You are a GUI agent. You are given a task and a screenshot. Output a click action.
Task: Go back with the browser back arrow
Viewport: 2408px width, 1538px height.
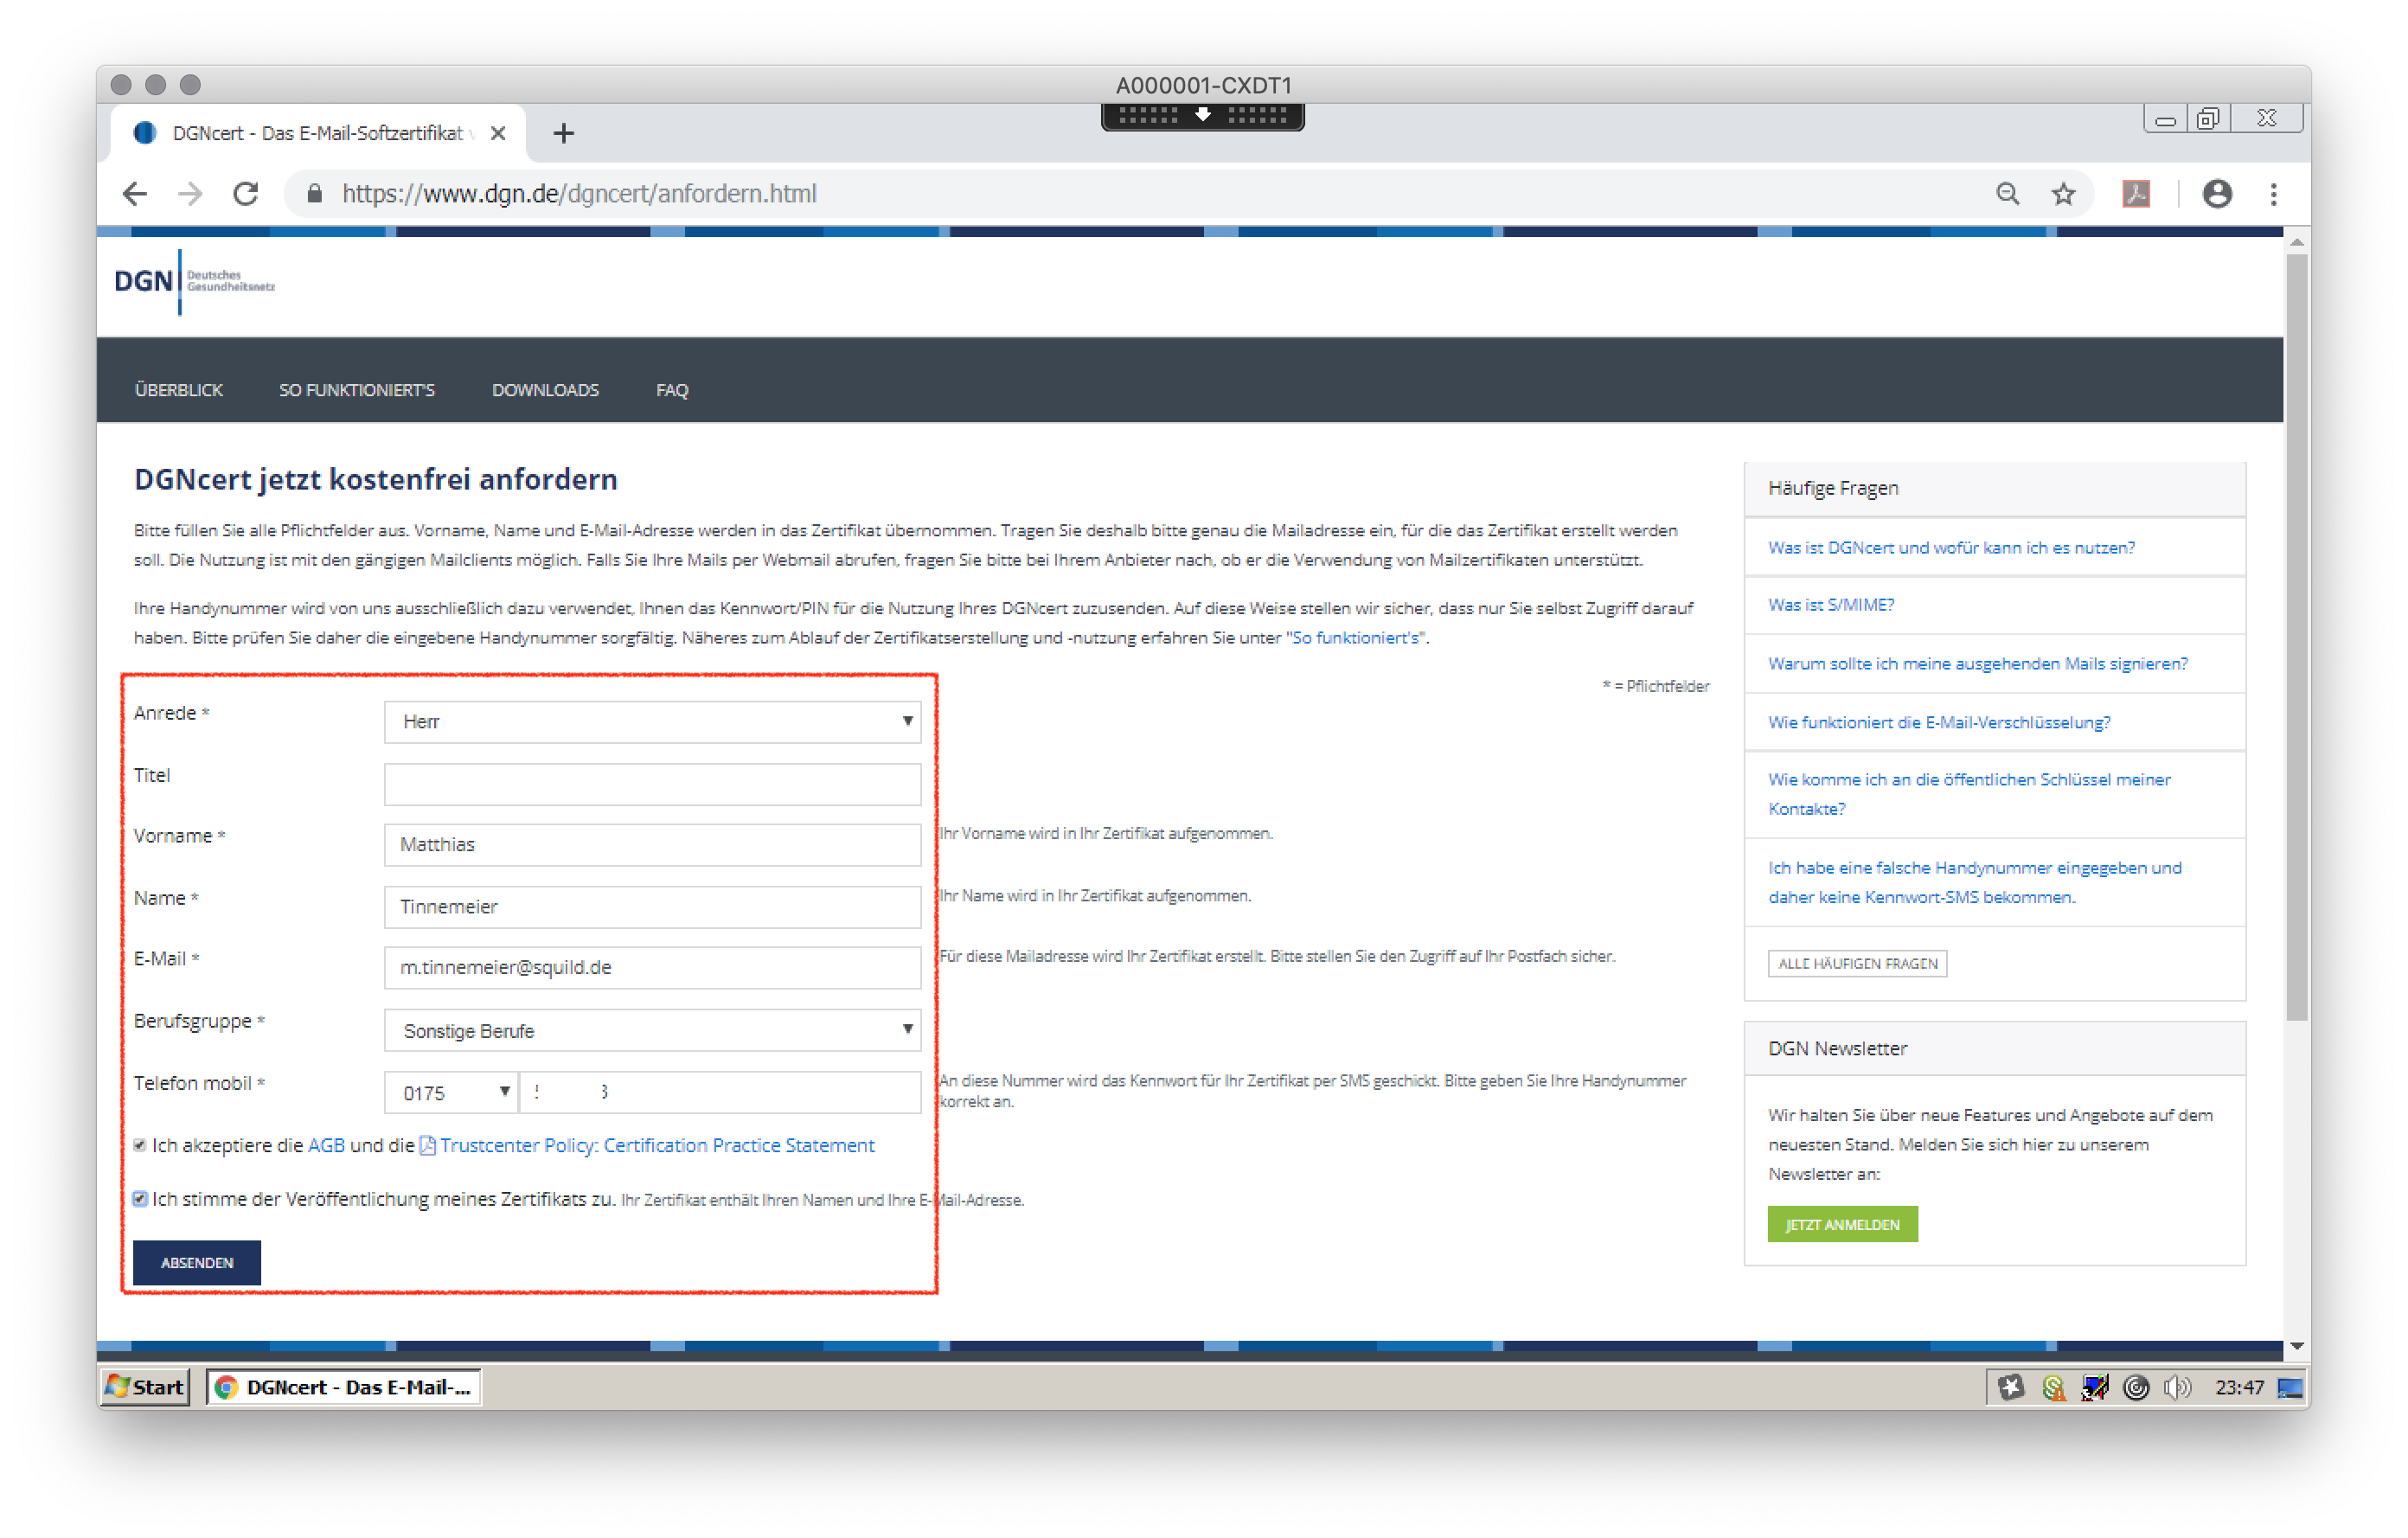pos(135,194)
